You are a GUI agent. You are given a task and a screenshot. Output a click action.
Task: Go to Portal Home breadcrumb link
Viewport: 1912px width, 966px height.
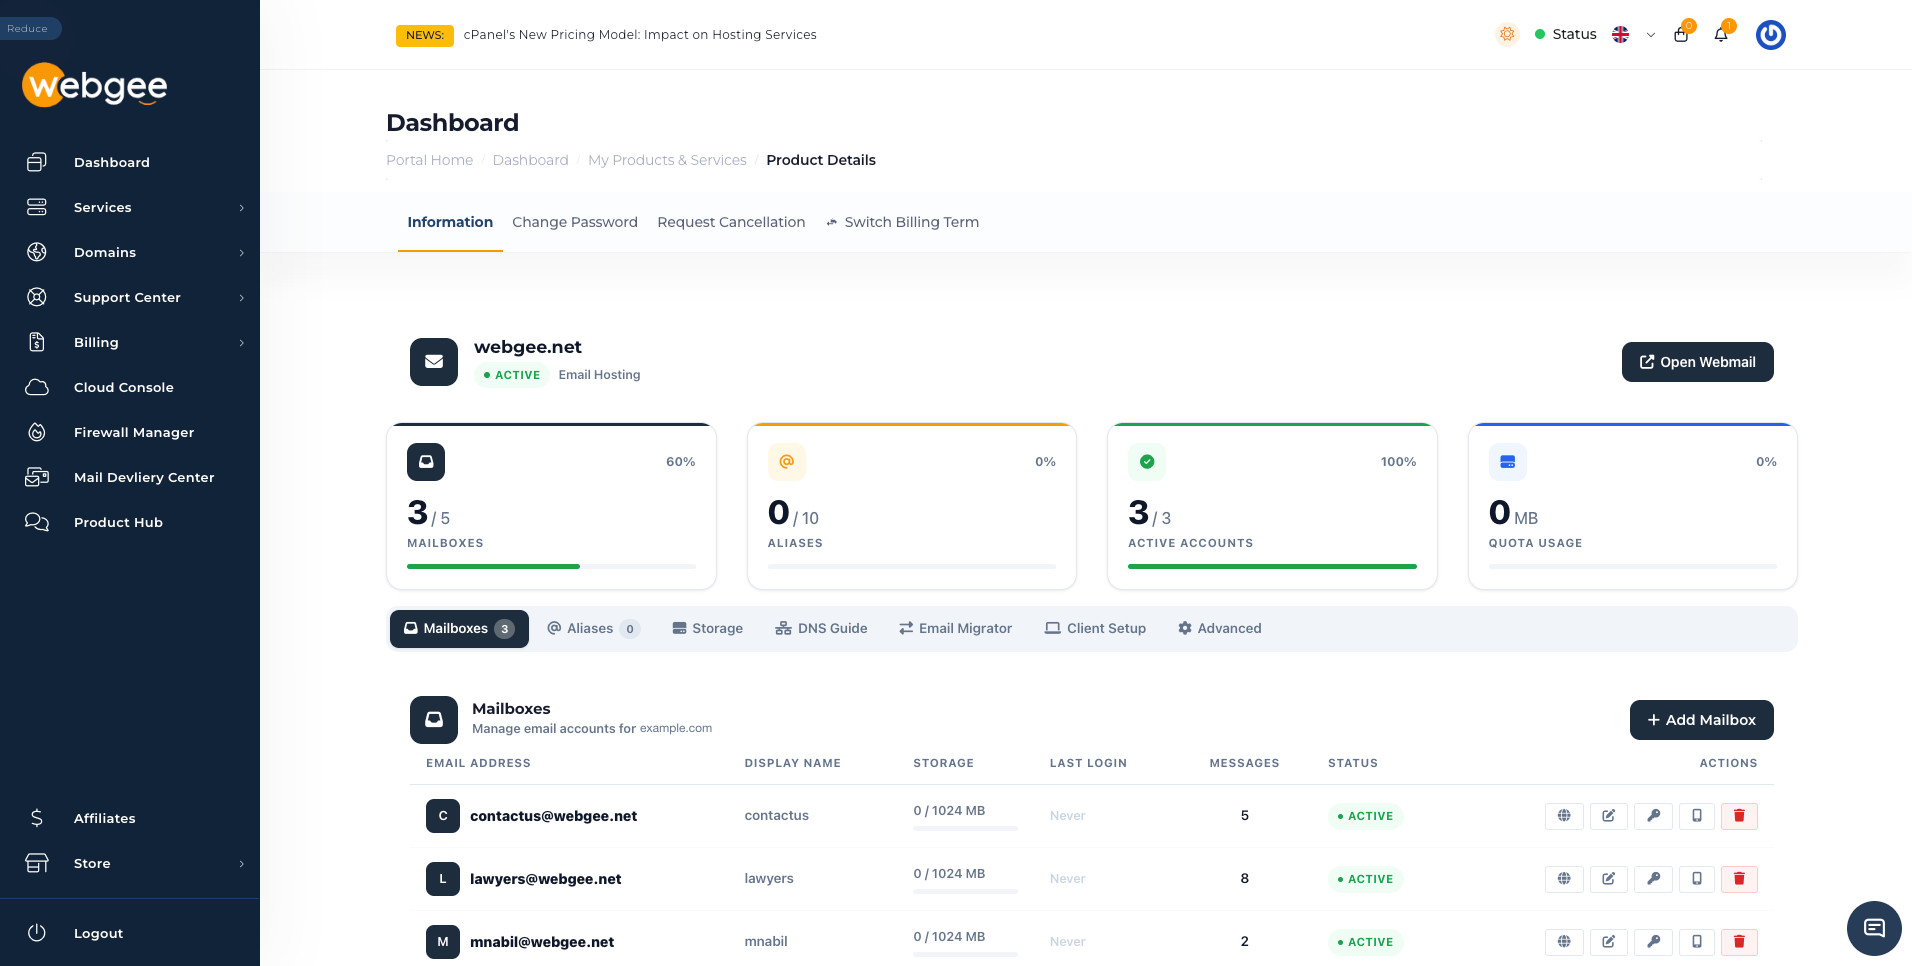[429, 160]
